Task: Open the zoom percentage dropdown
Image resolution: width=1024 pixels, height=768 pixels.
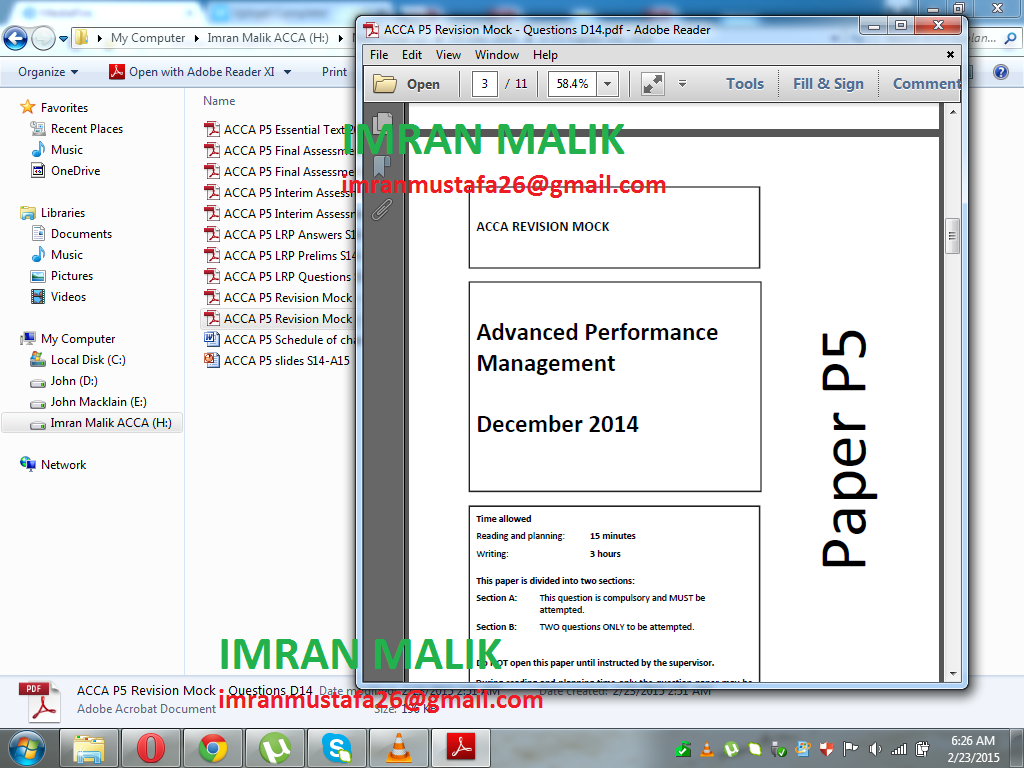Action: coord(608,84)
